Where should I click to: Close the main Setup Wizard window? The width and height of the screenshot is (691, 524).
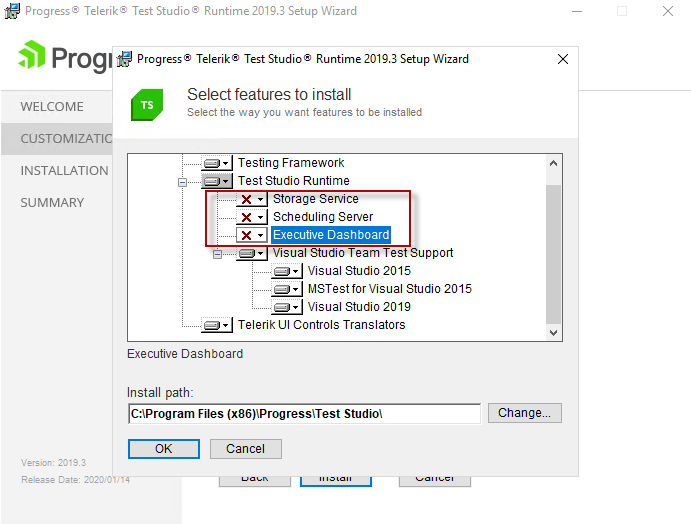point(668,11)
